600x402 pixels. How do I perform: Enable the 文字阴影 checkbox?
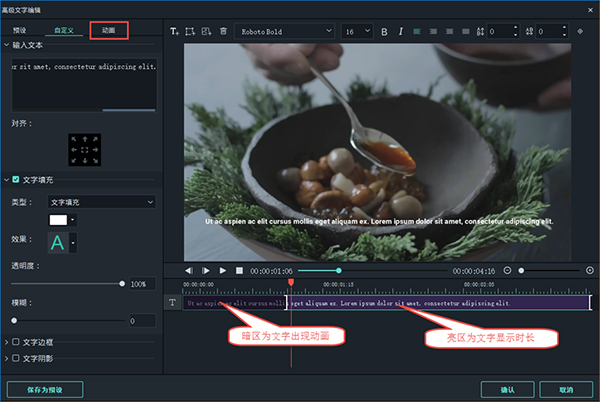(15, 357)
